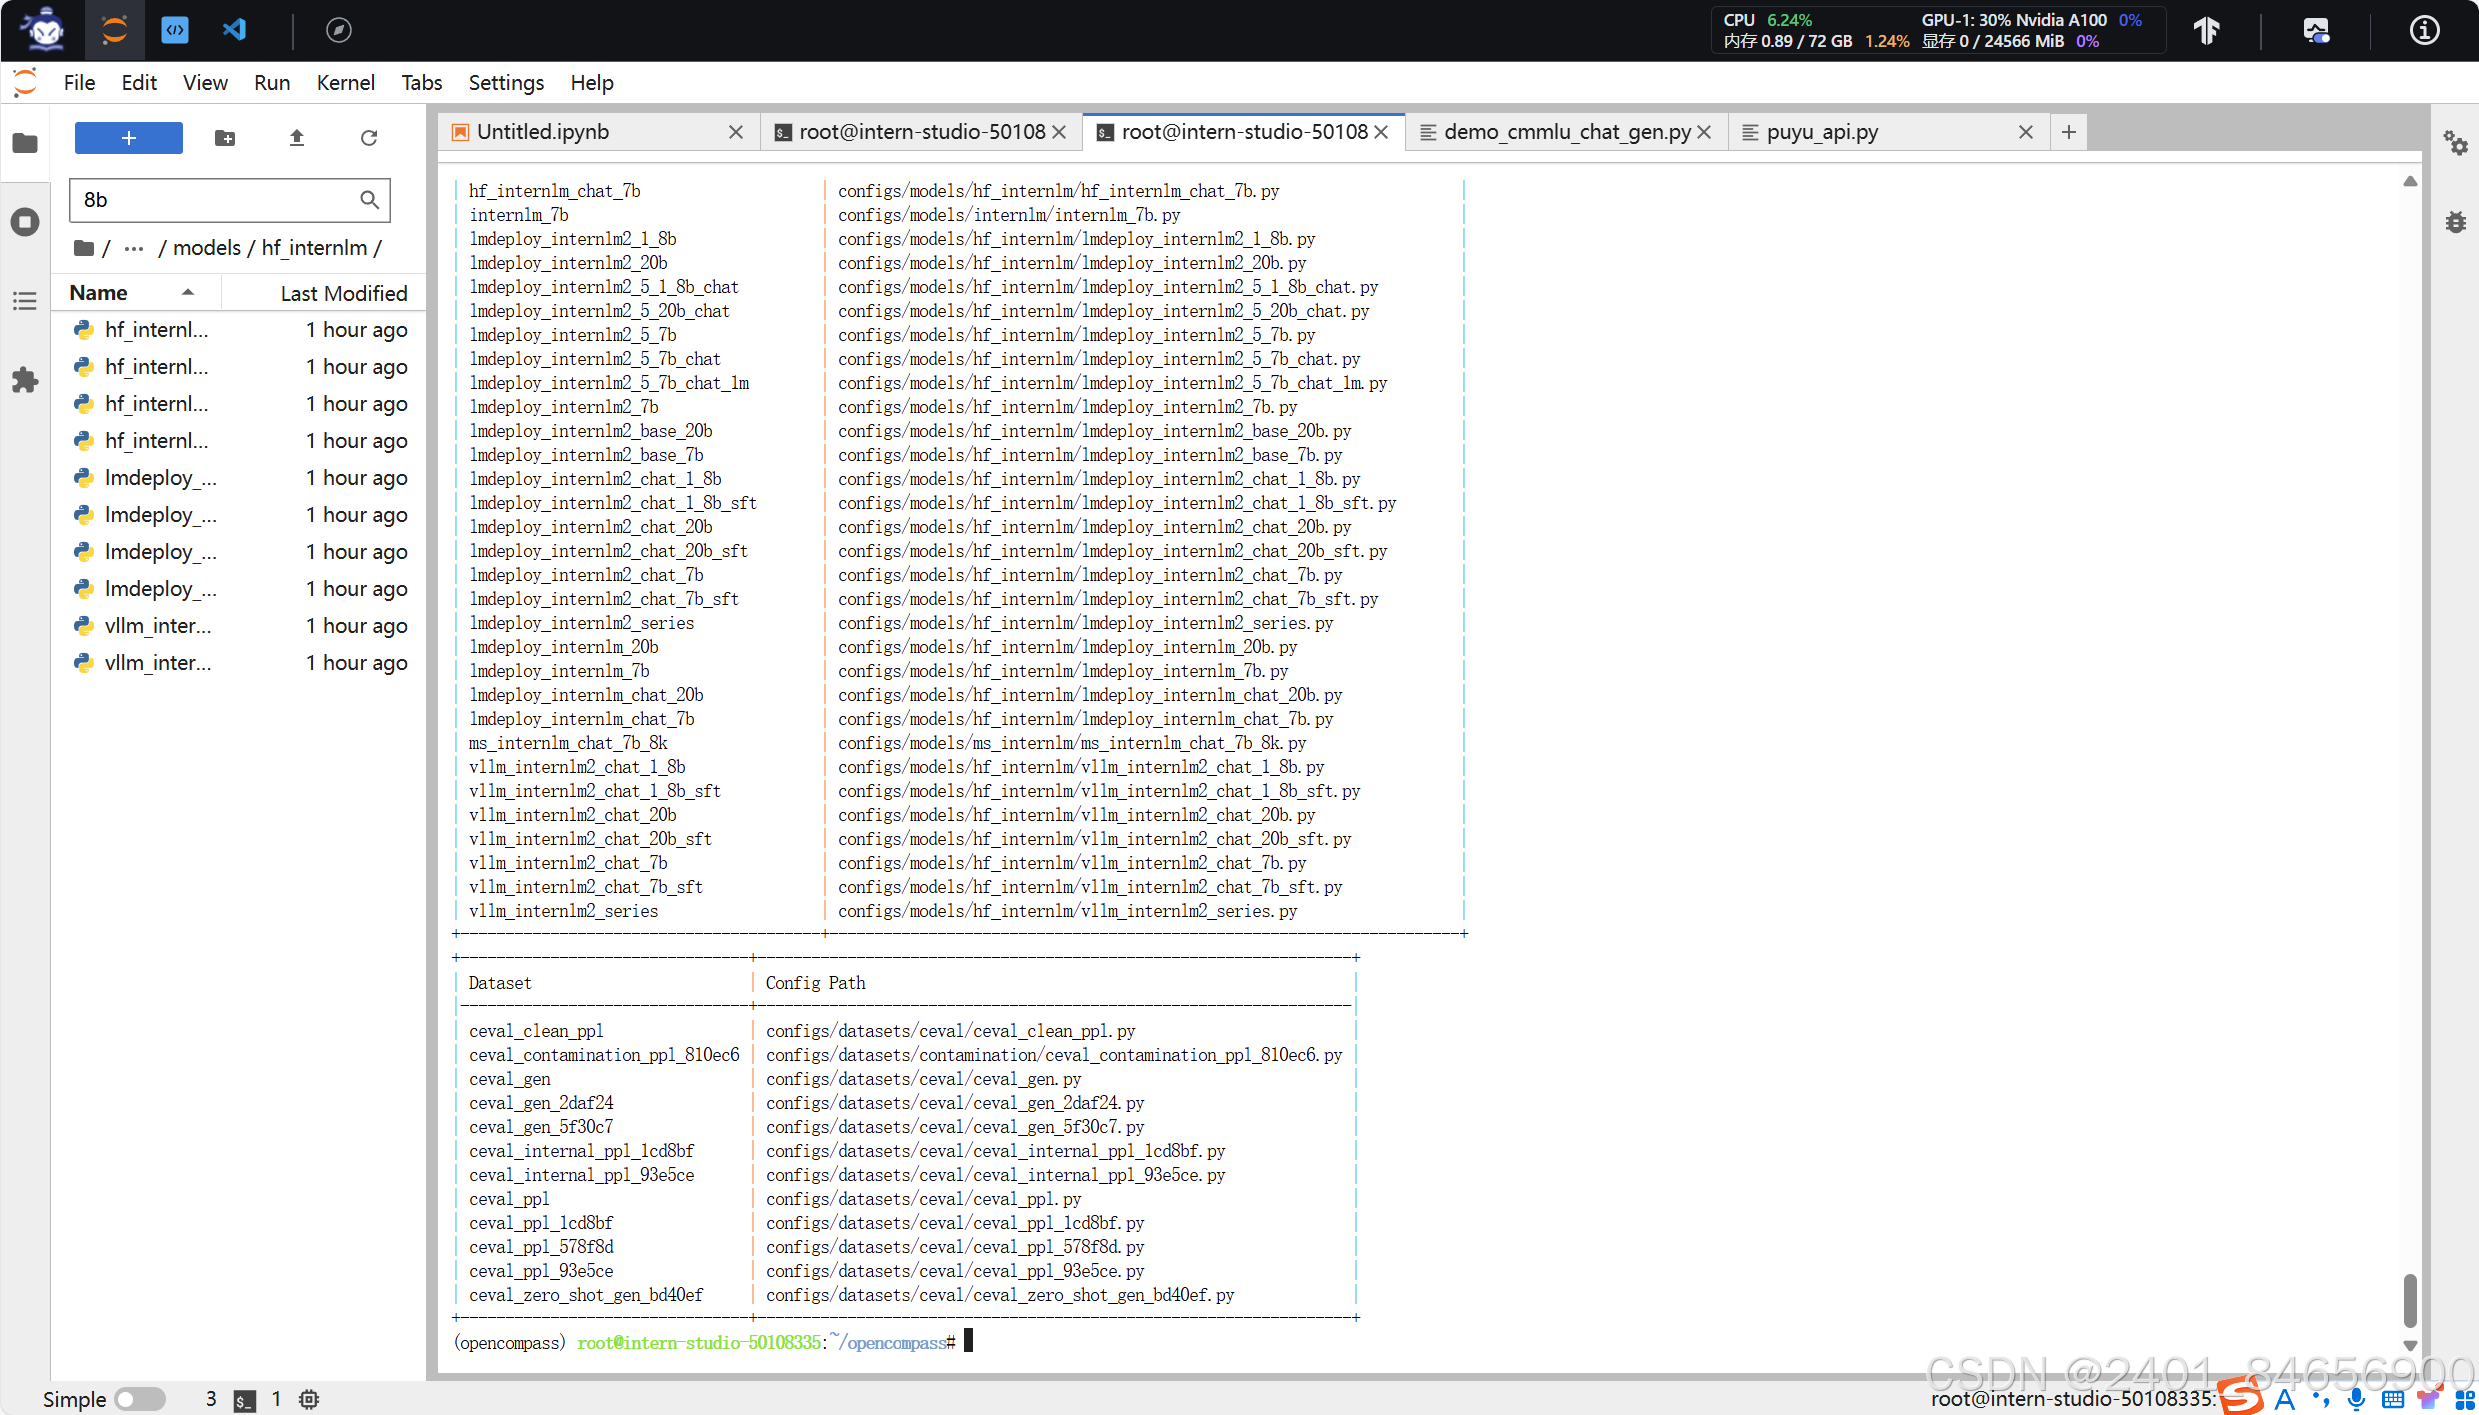Viewport: 2479px width, 1415px height.
Task: Open the Debugger bug icon panel
Action: click(x=2456, y=222)
